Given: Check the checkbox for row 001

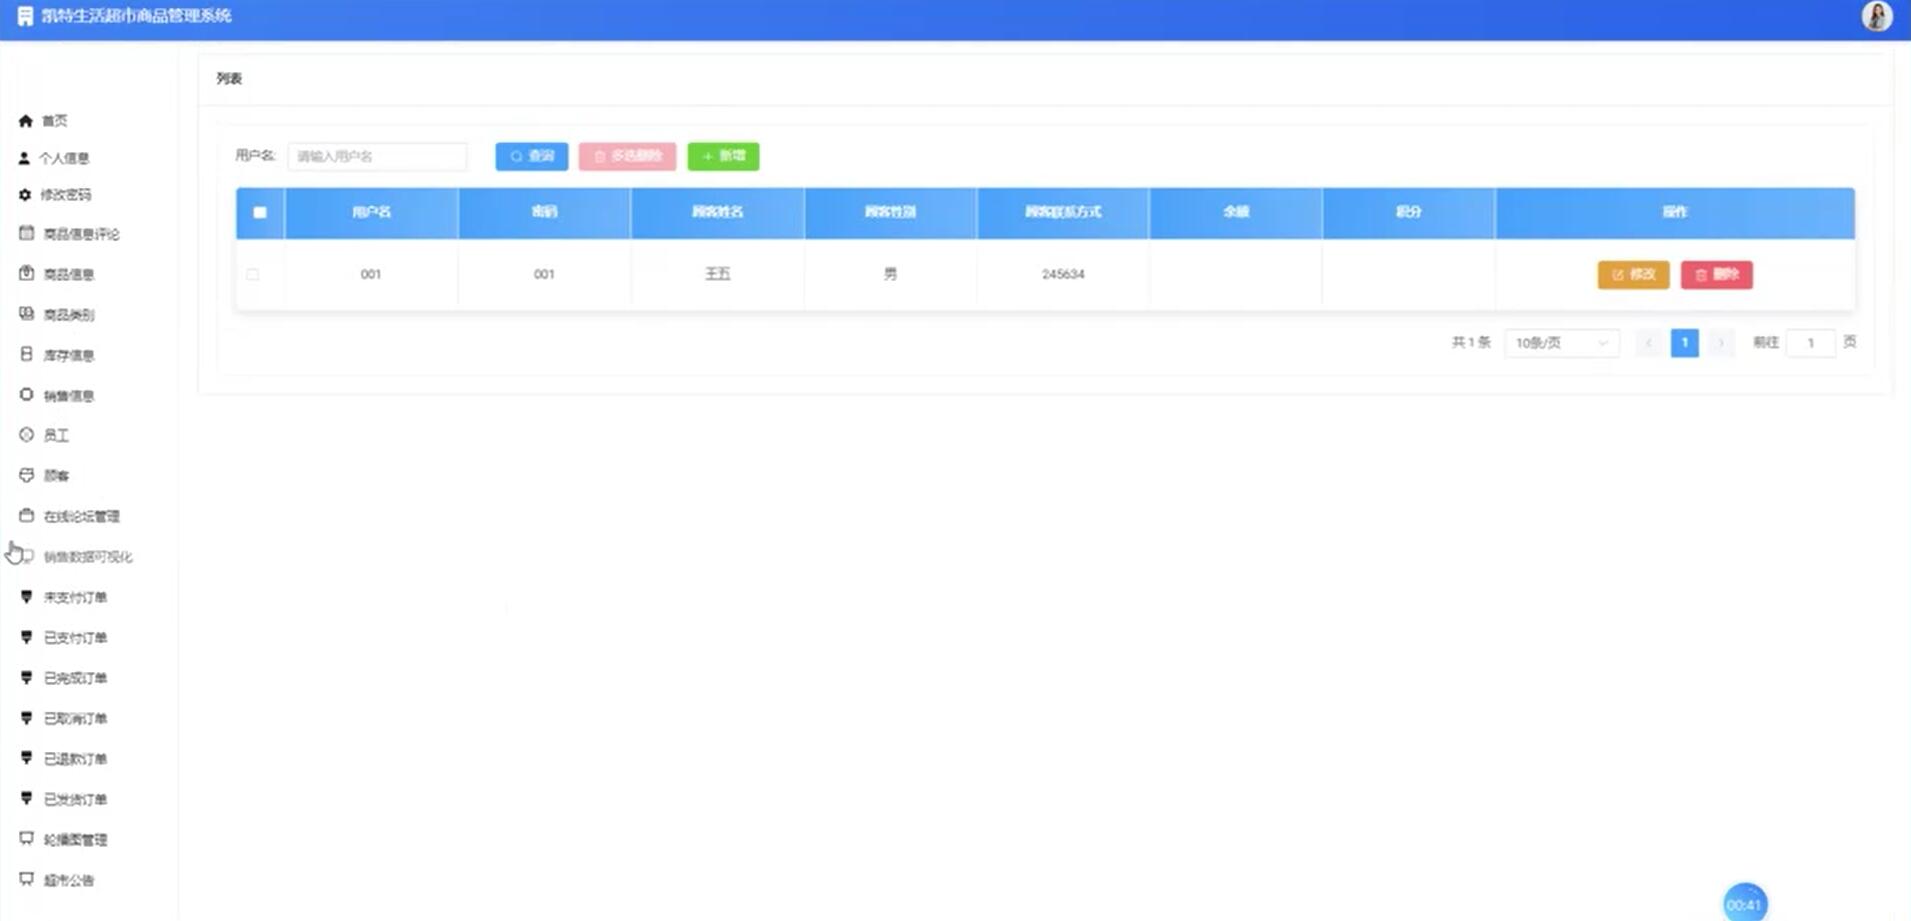Looking at the screenshot, I should [x=253, y=274].
